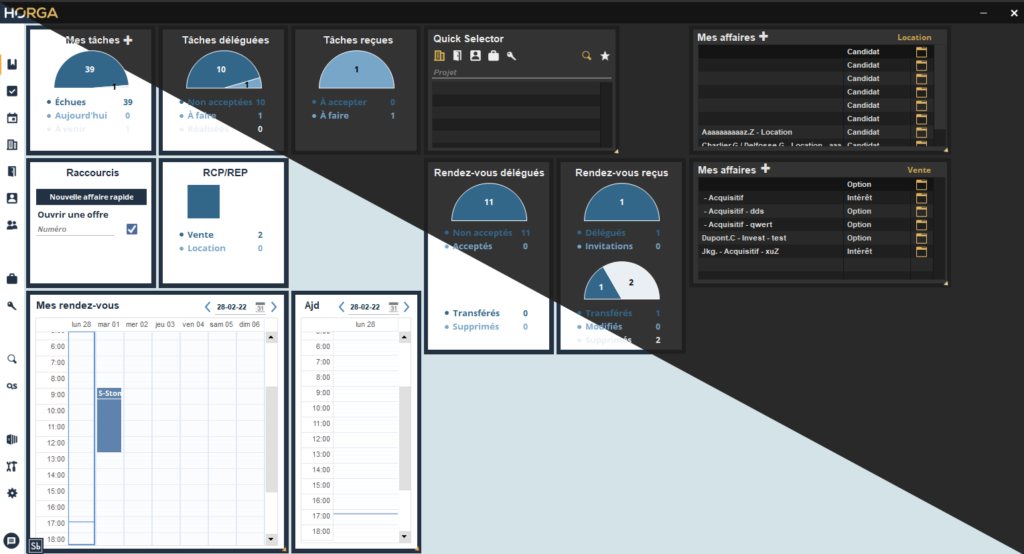The height and width of the screenshot is (554, 1024).
Task: Open the calendar icon in left sidebar
Action: 12,118
